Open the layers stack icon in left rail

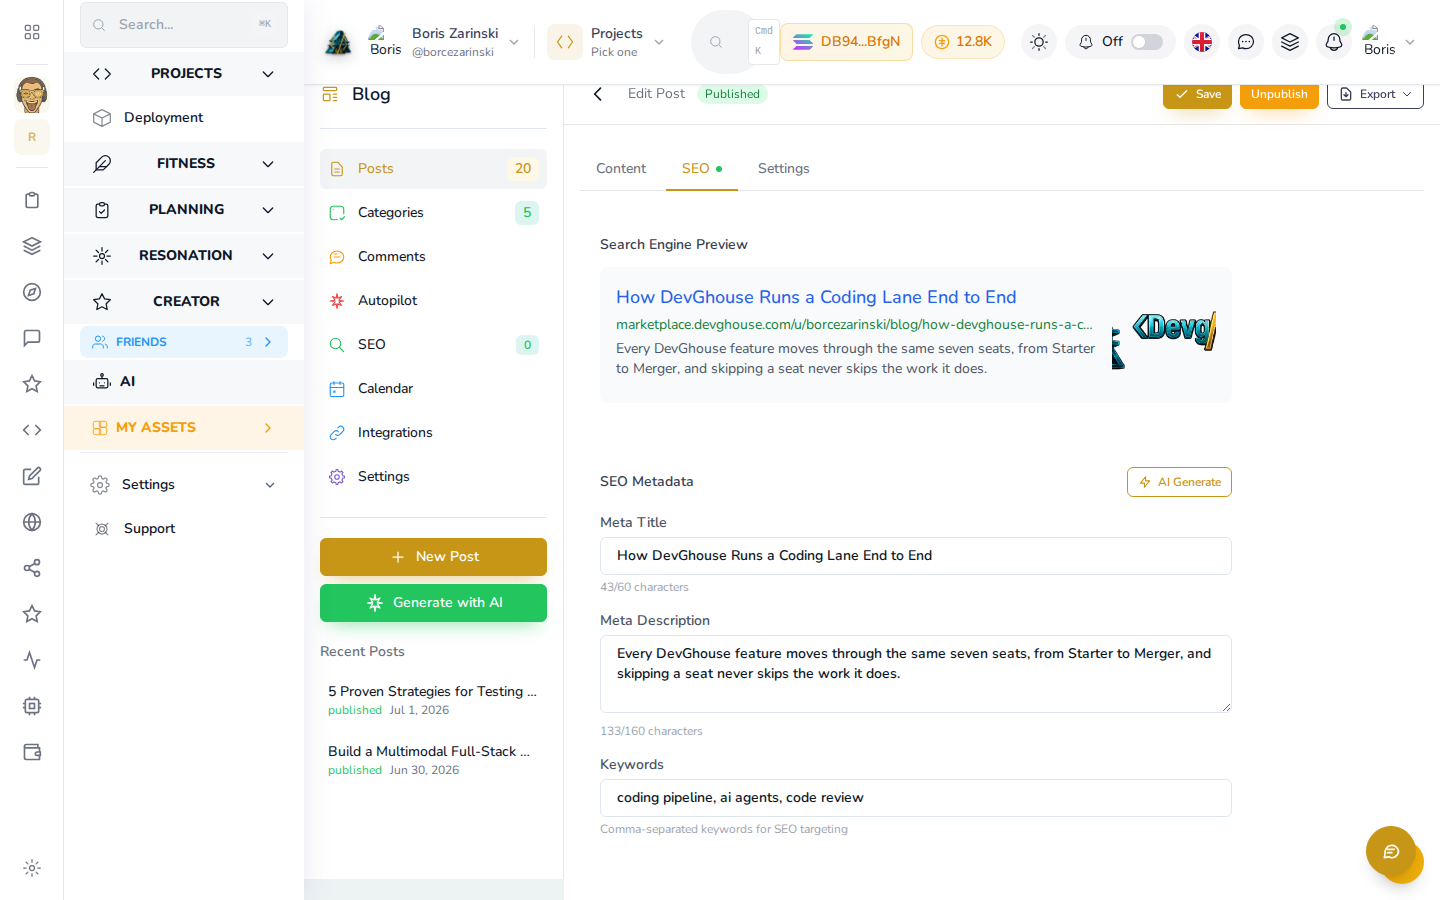click(32, 246)
